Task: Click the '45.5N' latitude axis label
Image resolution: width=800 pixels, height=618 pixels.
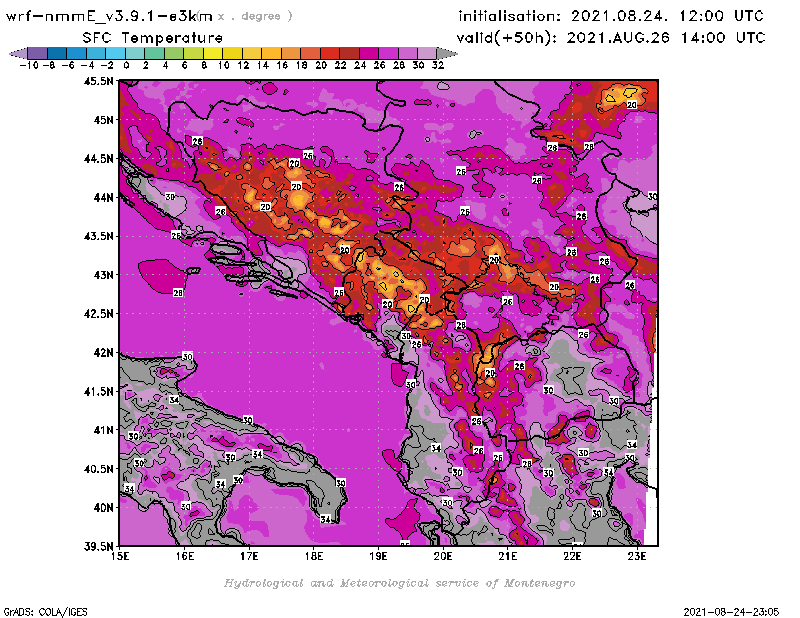Action: click(x=98, y=81)
